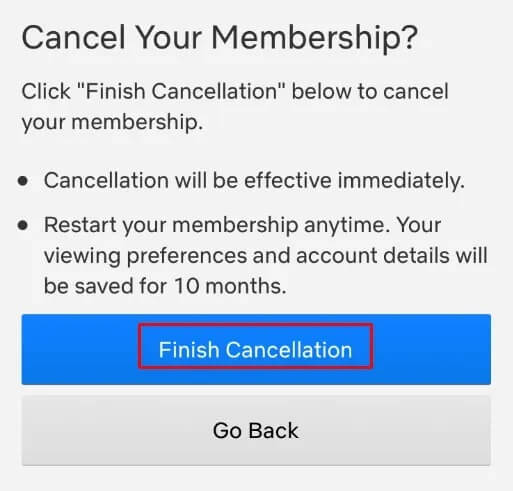Select 'Cancellation will be effective immediately' text
Viewport: 513px width, 491px height.
(254, 181)
